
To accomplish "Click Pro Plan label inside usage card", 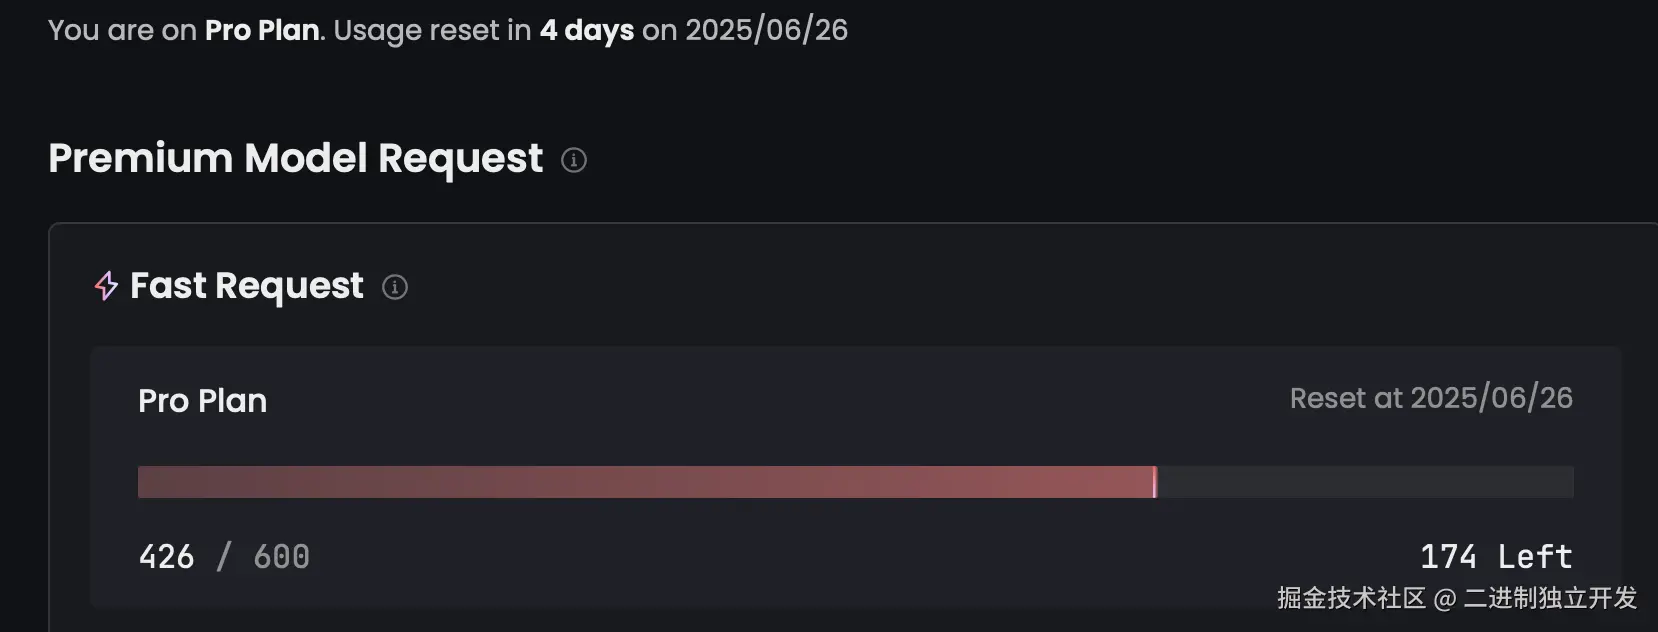I will coord(202,401).
